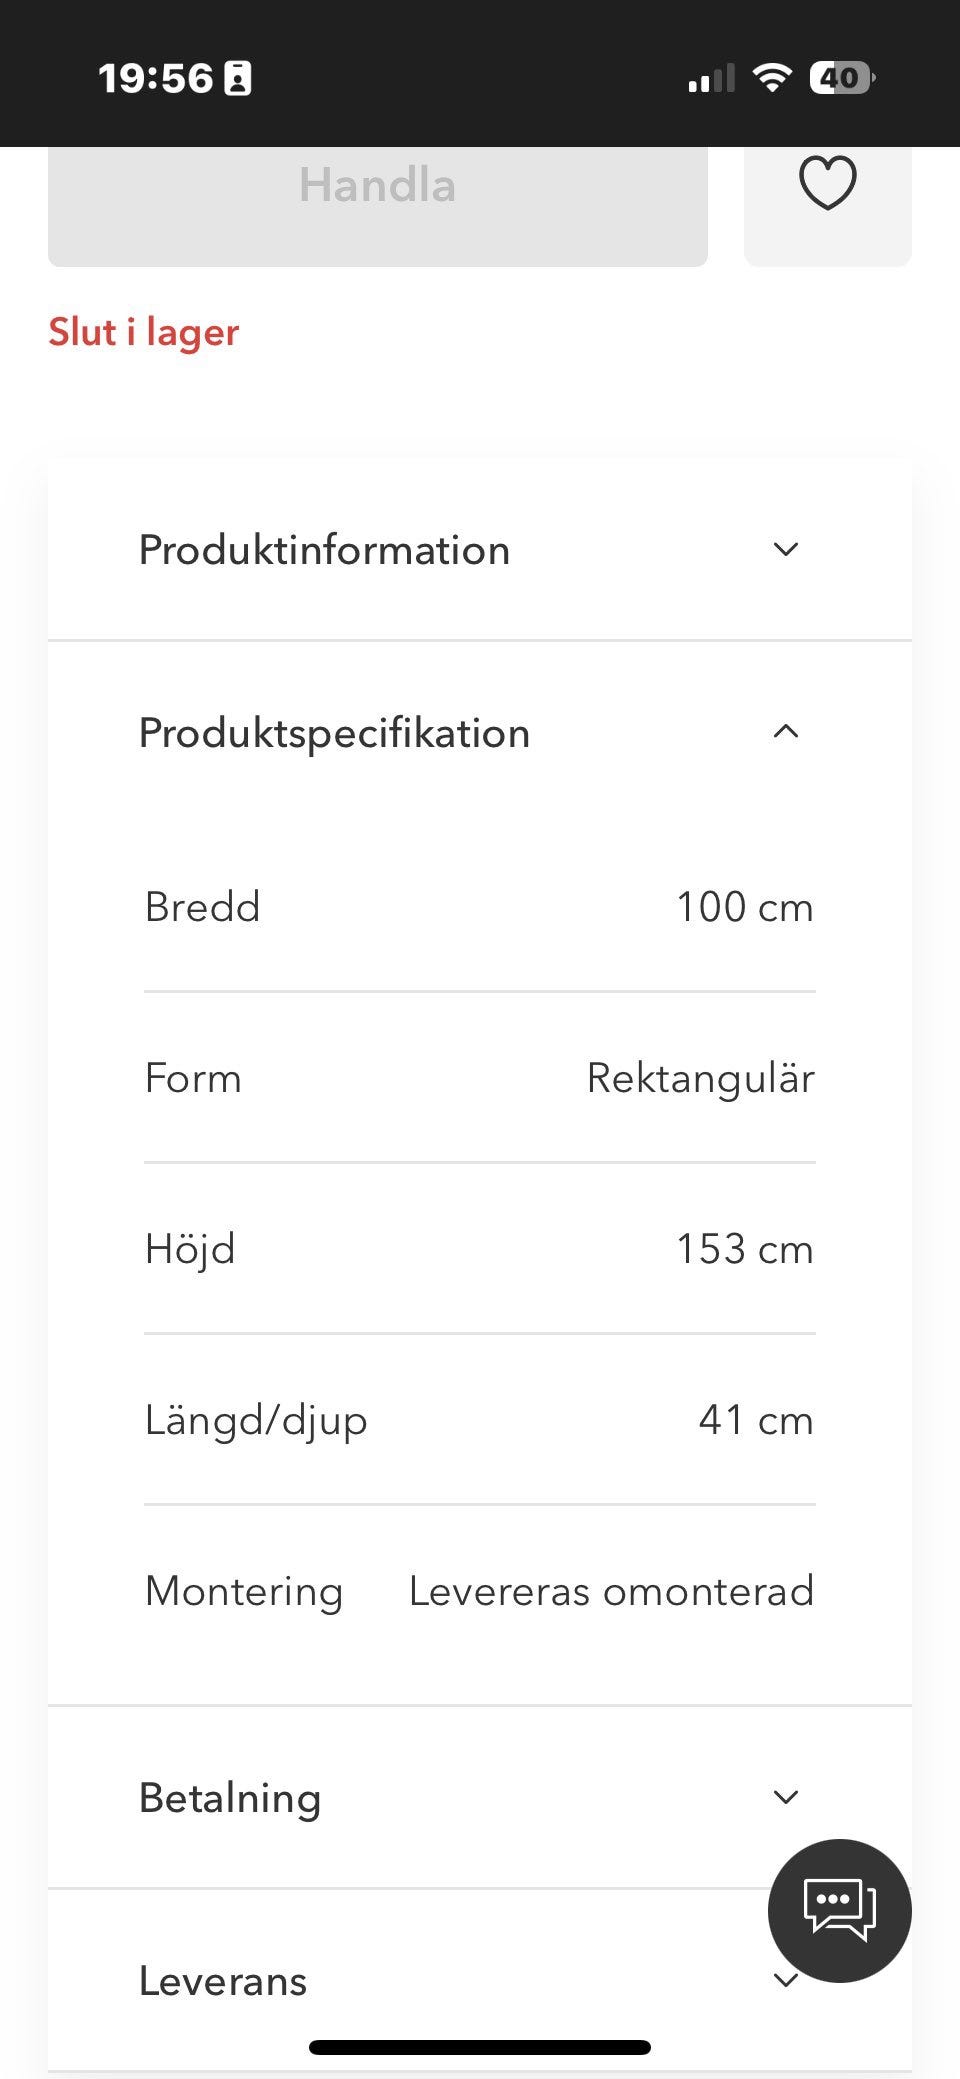Tap the 19:56 clock in status bar
The height and width of the screenshot is (2079, 960).
155,78
